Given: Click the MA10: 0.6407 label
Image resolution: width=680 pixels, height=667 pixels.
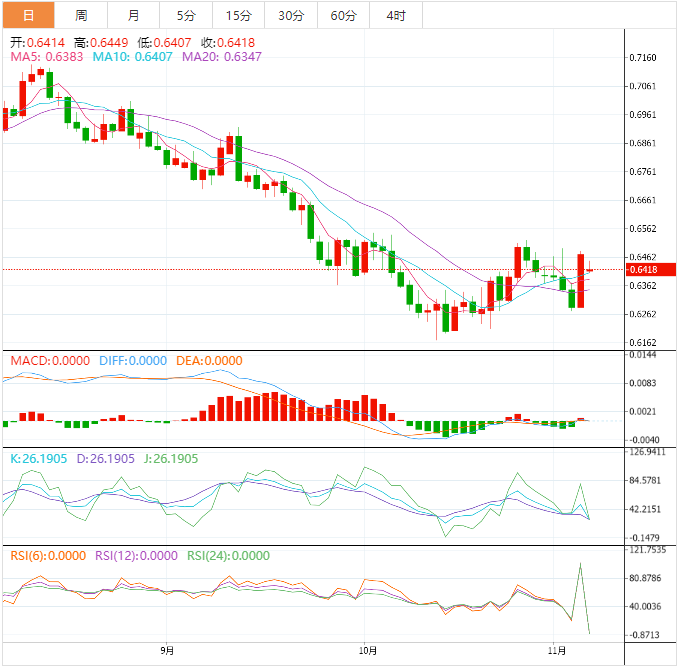Looking at the screenshot, I should (132, 57).
